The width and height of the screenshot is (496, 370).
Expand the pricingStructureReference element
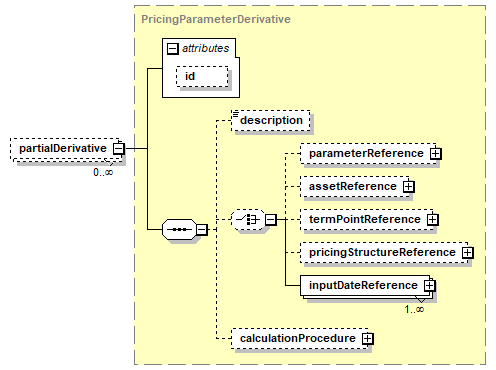(x=467, y=253)
